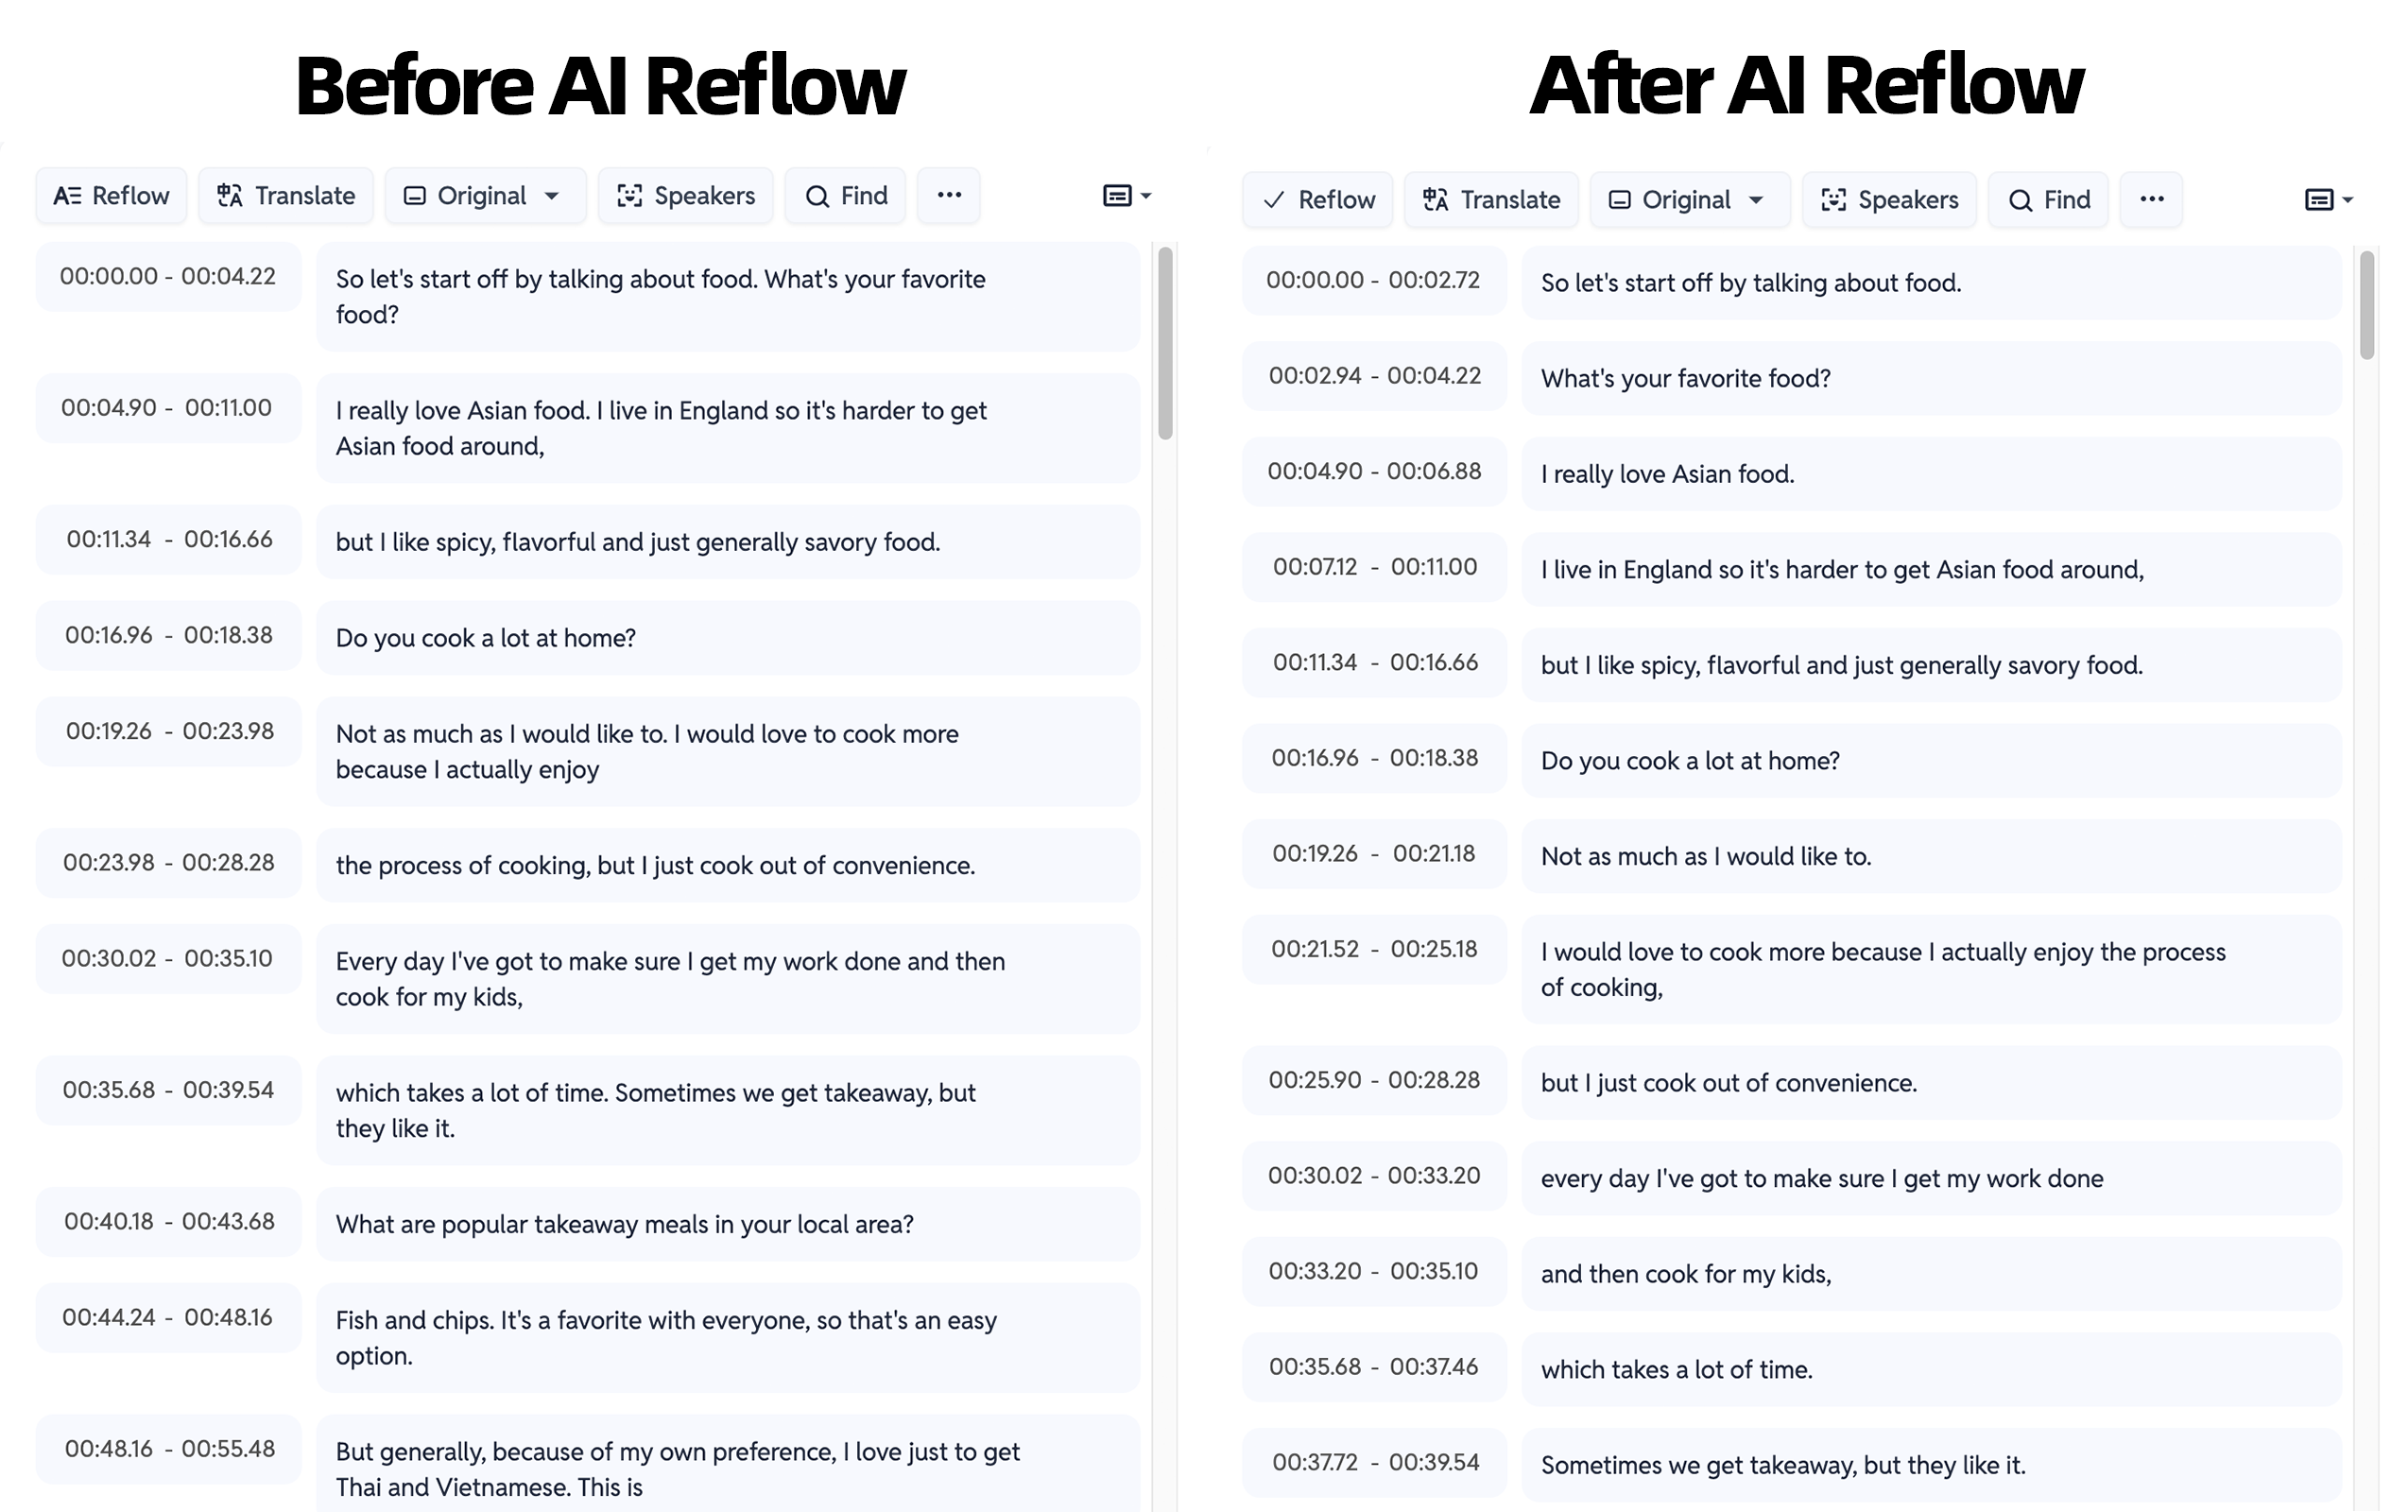Toggle the Speakers filter on left panel
Screen dimensions: 2408x1512
[688, 195]
